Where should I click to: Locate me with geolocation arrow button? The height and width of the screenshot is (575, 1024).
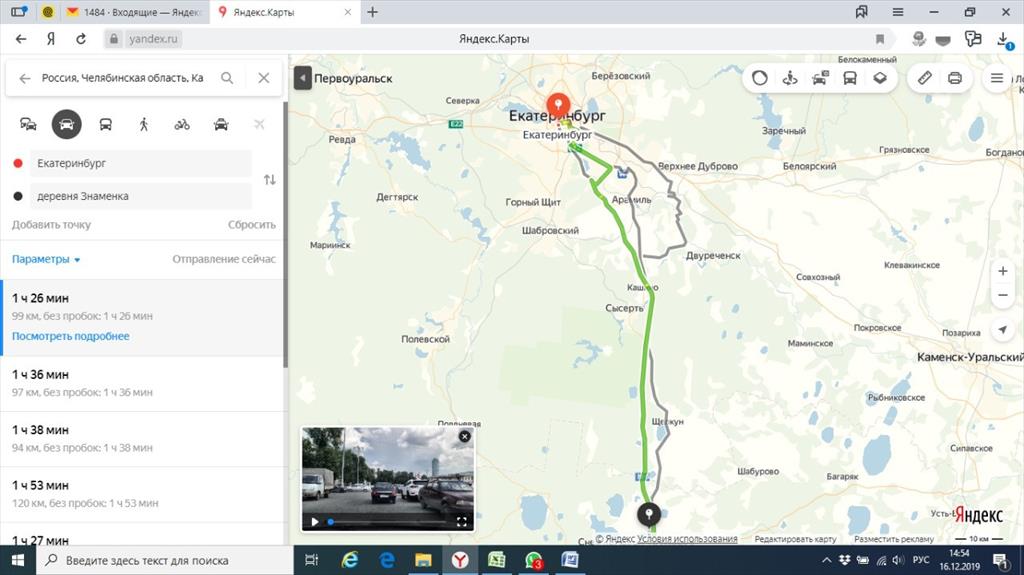pyautogui.click(x=1002, y=331)
